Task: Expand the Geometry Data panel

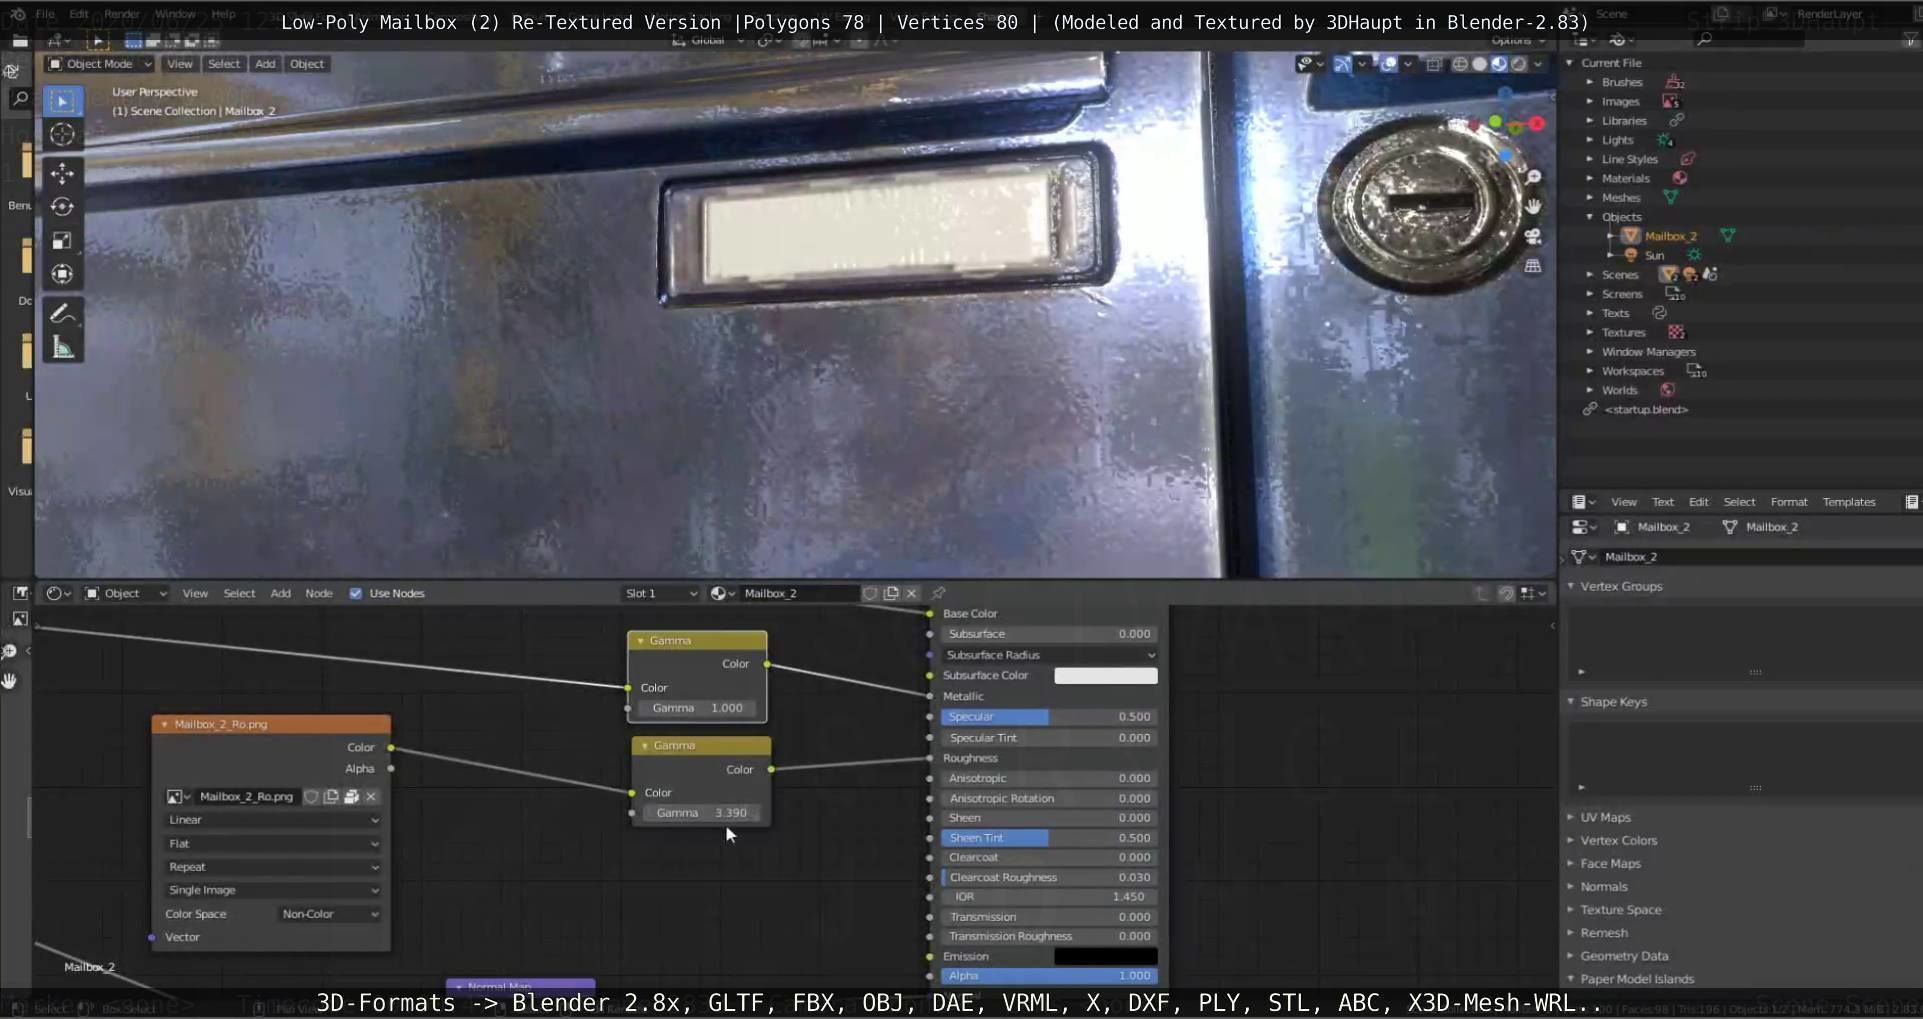Action: (1624, 956)
